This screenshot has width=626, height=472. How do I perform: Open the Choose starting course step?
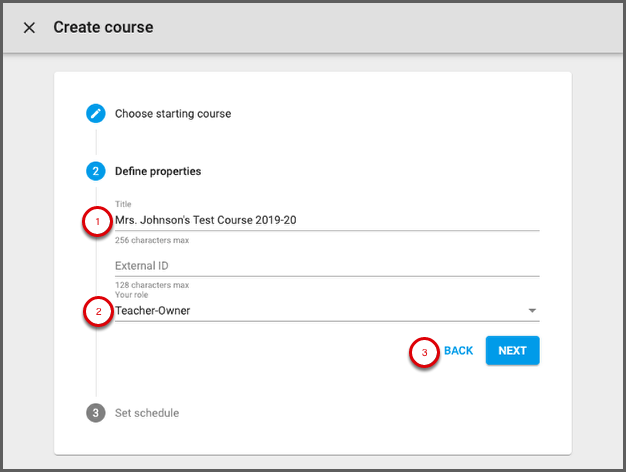coord(173,114)
